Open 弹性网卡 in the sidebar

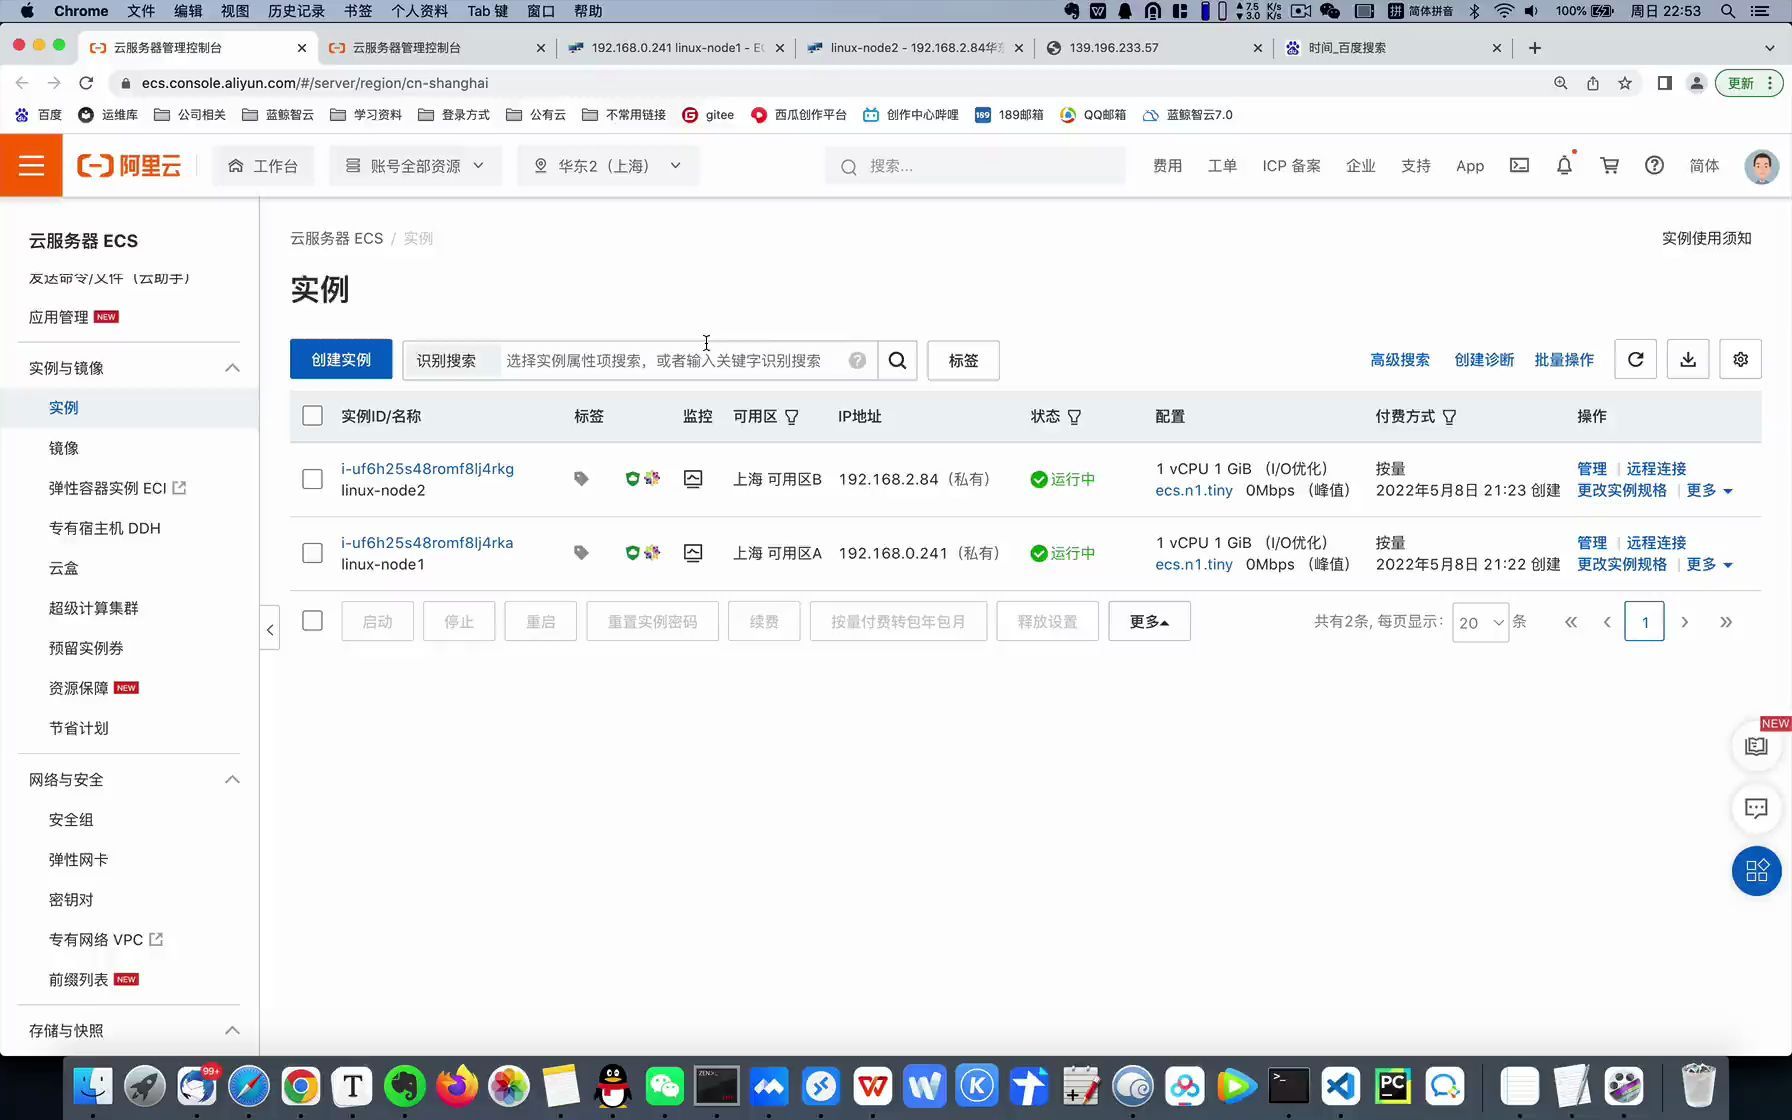click(78, 859)
